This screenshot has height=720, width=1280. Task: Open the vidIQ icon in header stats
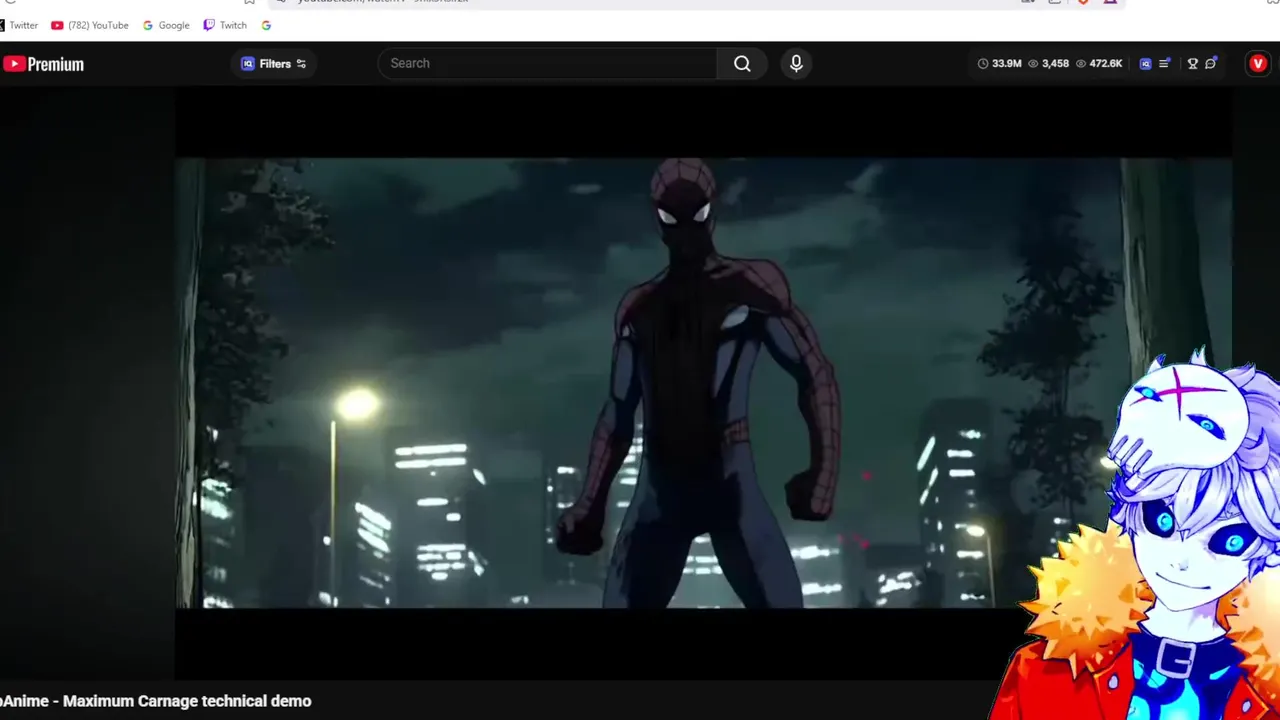coord(1146,63)
